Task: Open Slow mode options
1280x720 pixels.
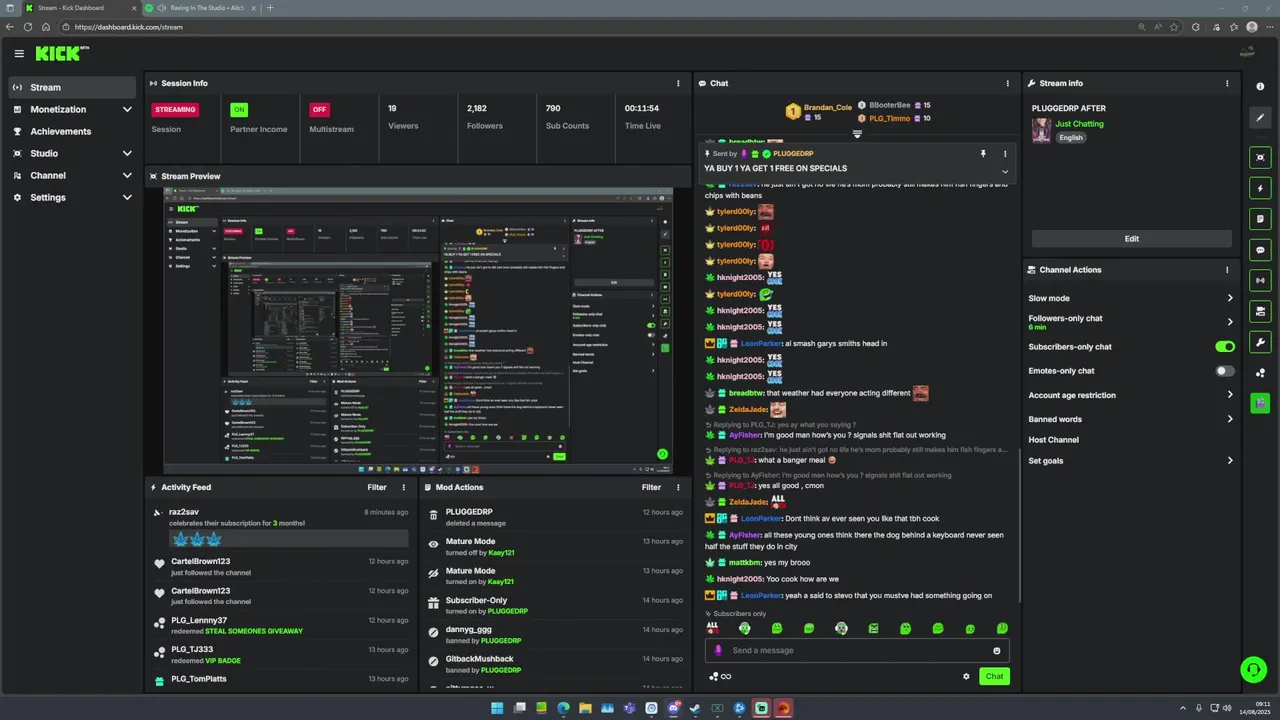Action: tap(1131, 298)
